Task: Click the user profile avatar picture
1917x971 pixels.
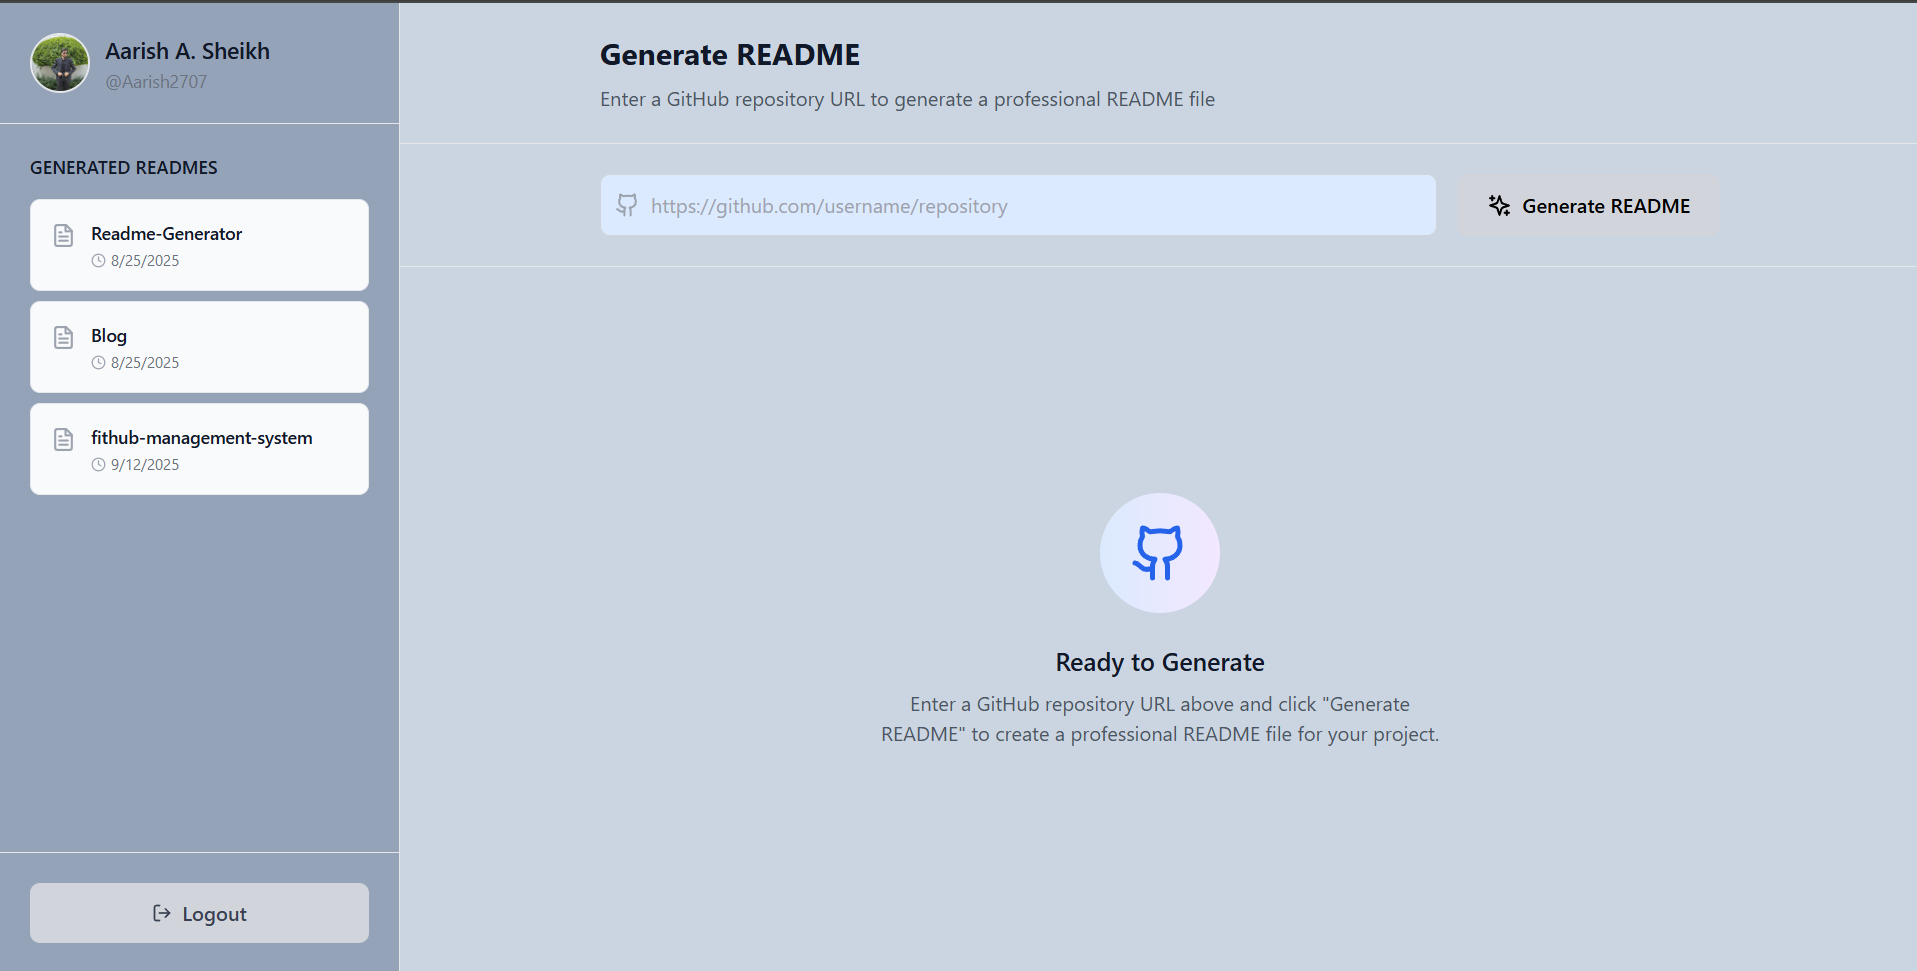Action: coord(60,63)
